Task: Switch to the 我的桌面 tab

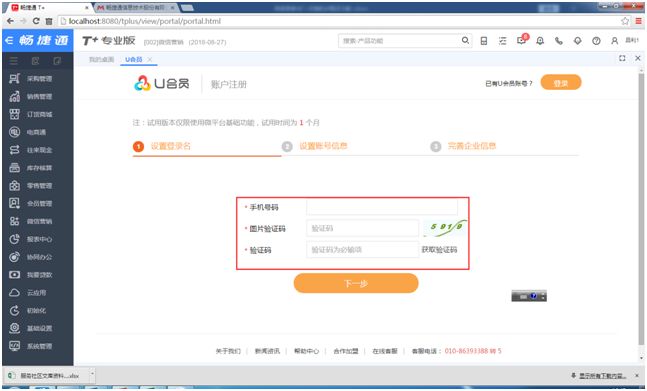Action: [x=101, y=59]
